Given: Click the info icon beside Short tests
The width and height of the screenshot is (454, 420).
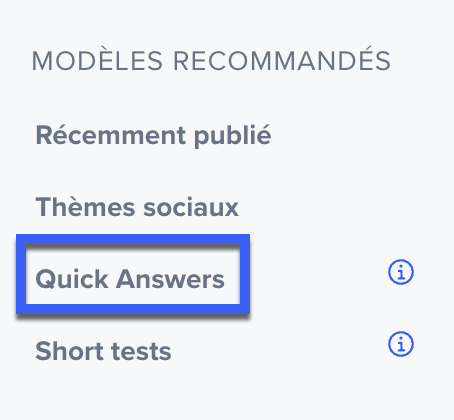Looking at the screenshot, I should click(401, 344).
